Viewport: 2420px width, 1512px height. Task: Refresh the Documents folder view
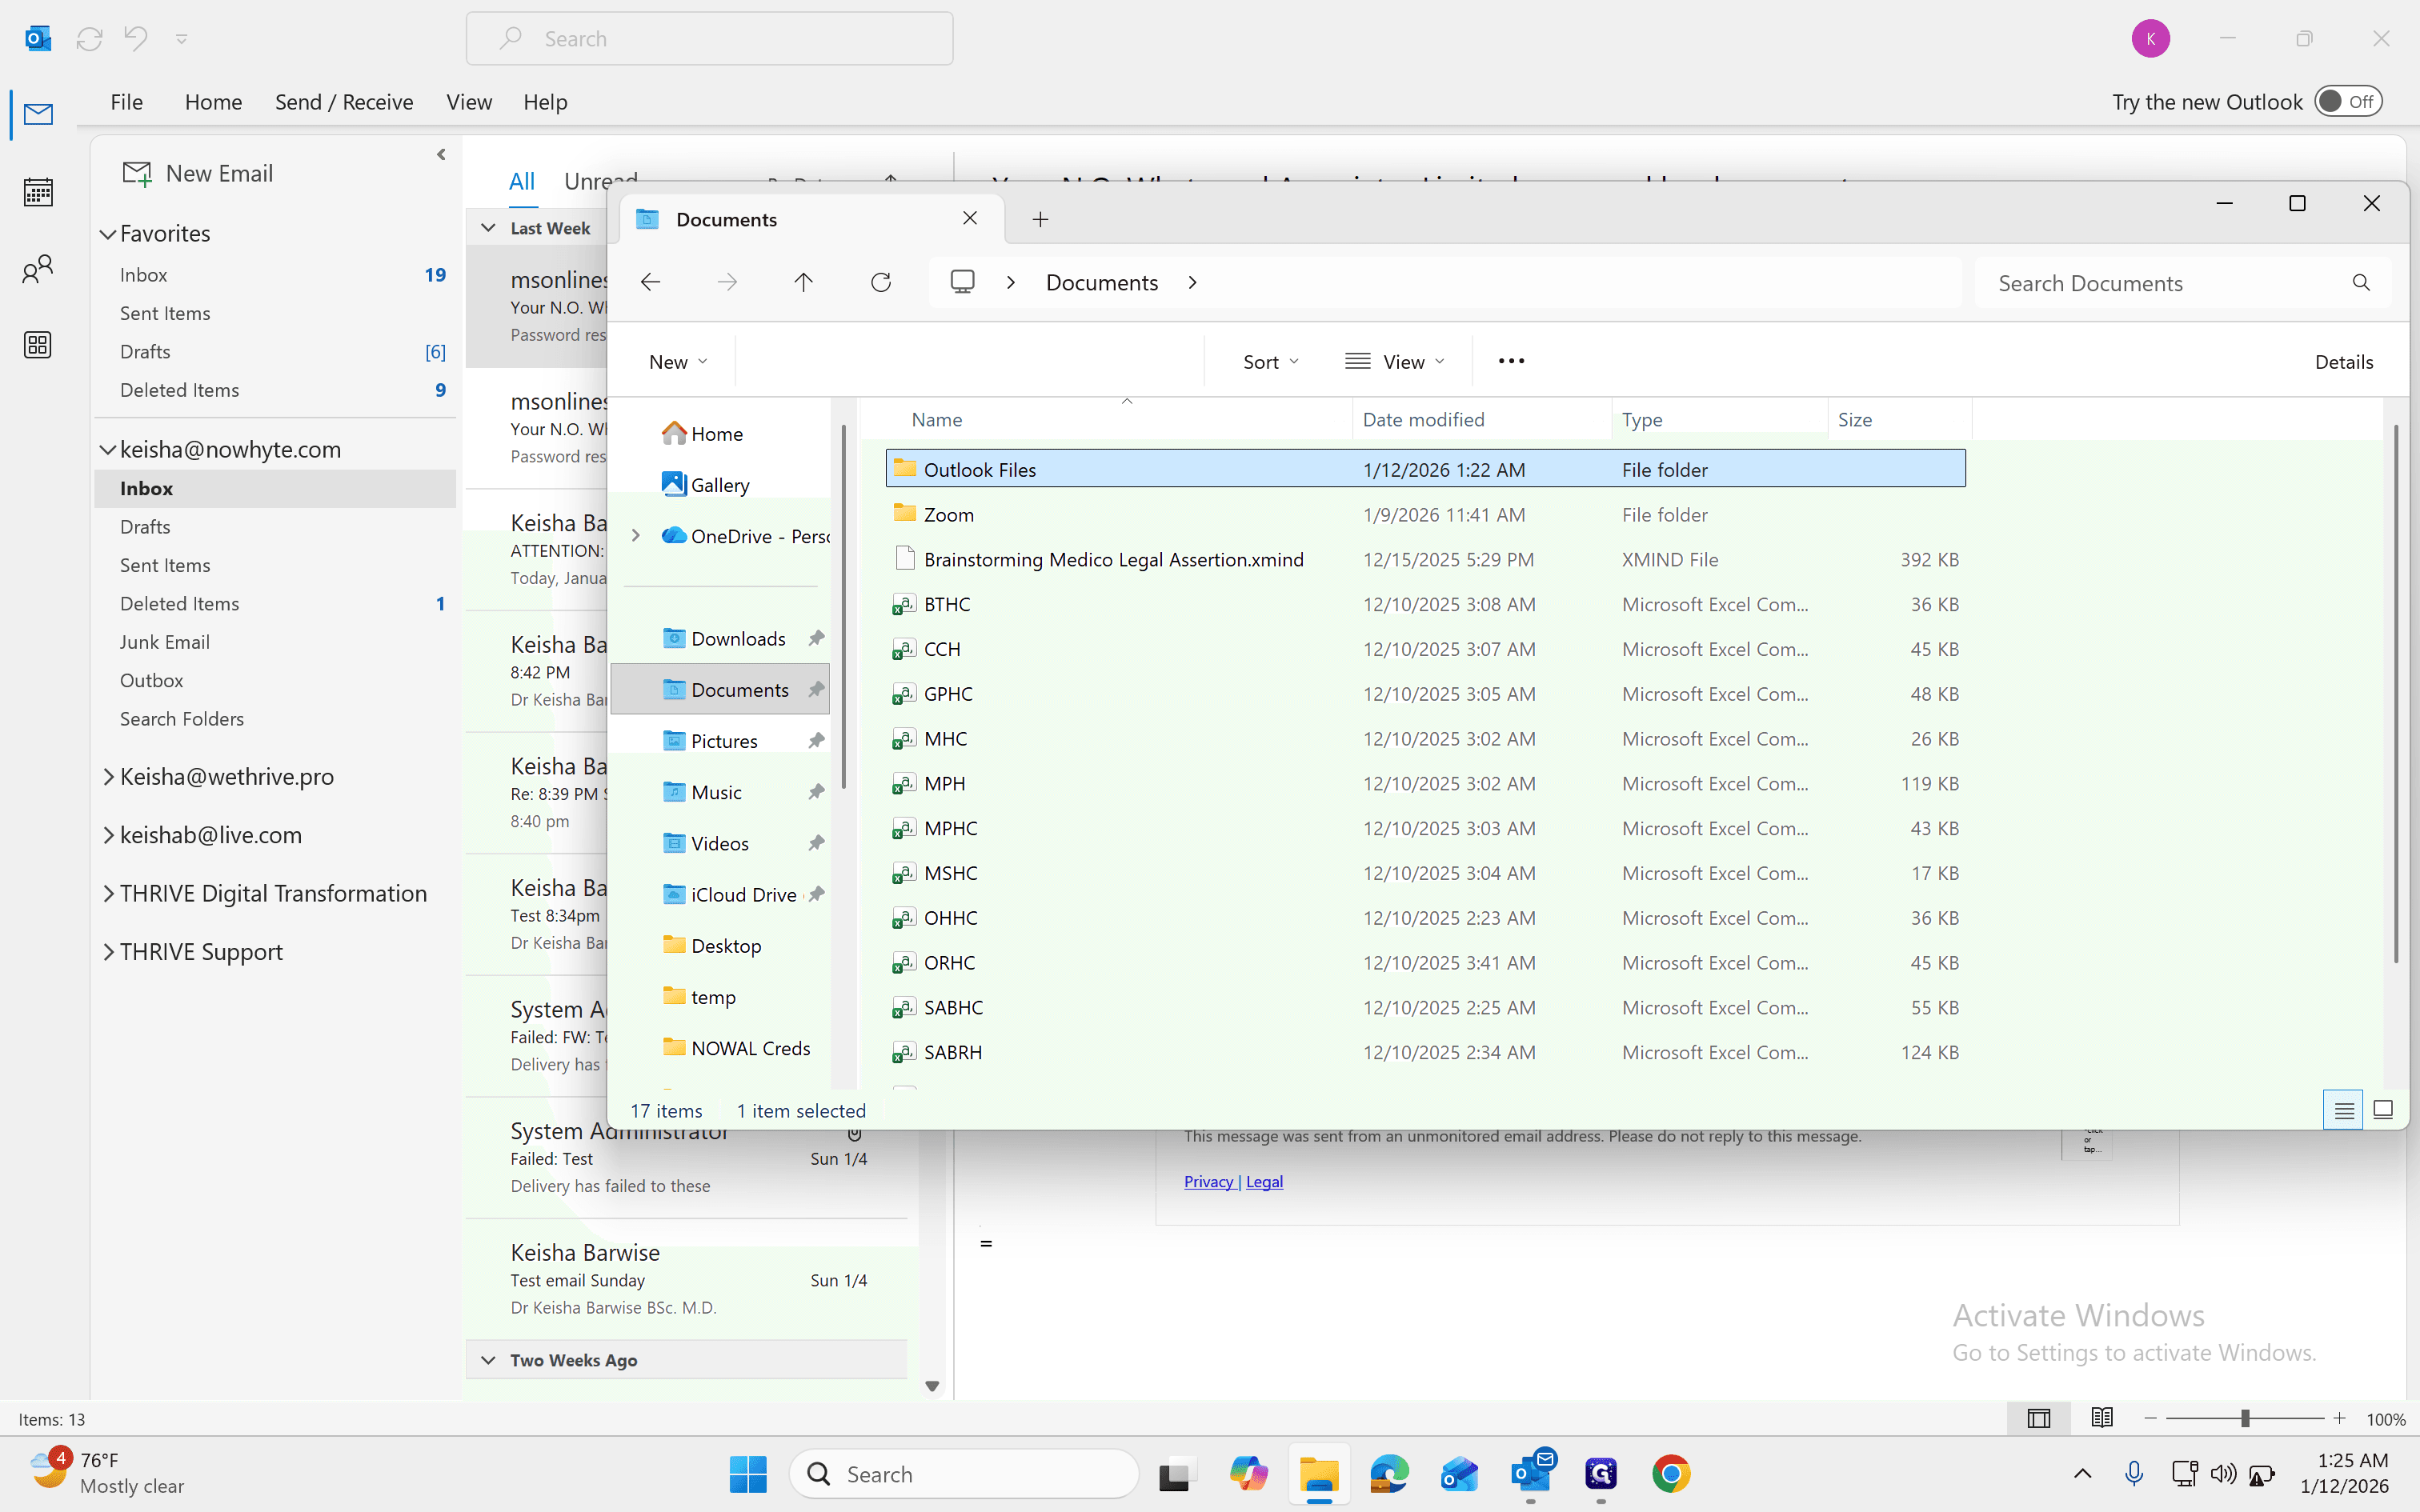(880, 283)
